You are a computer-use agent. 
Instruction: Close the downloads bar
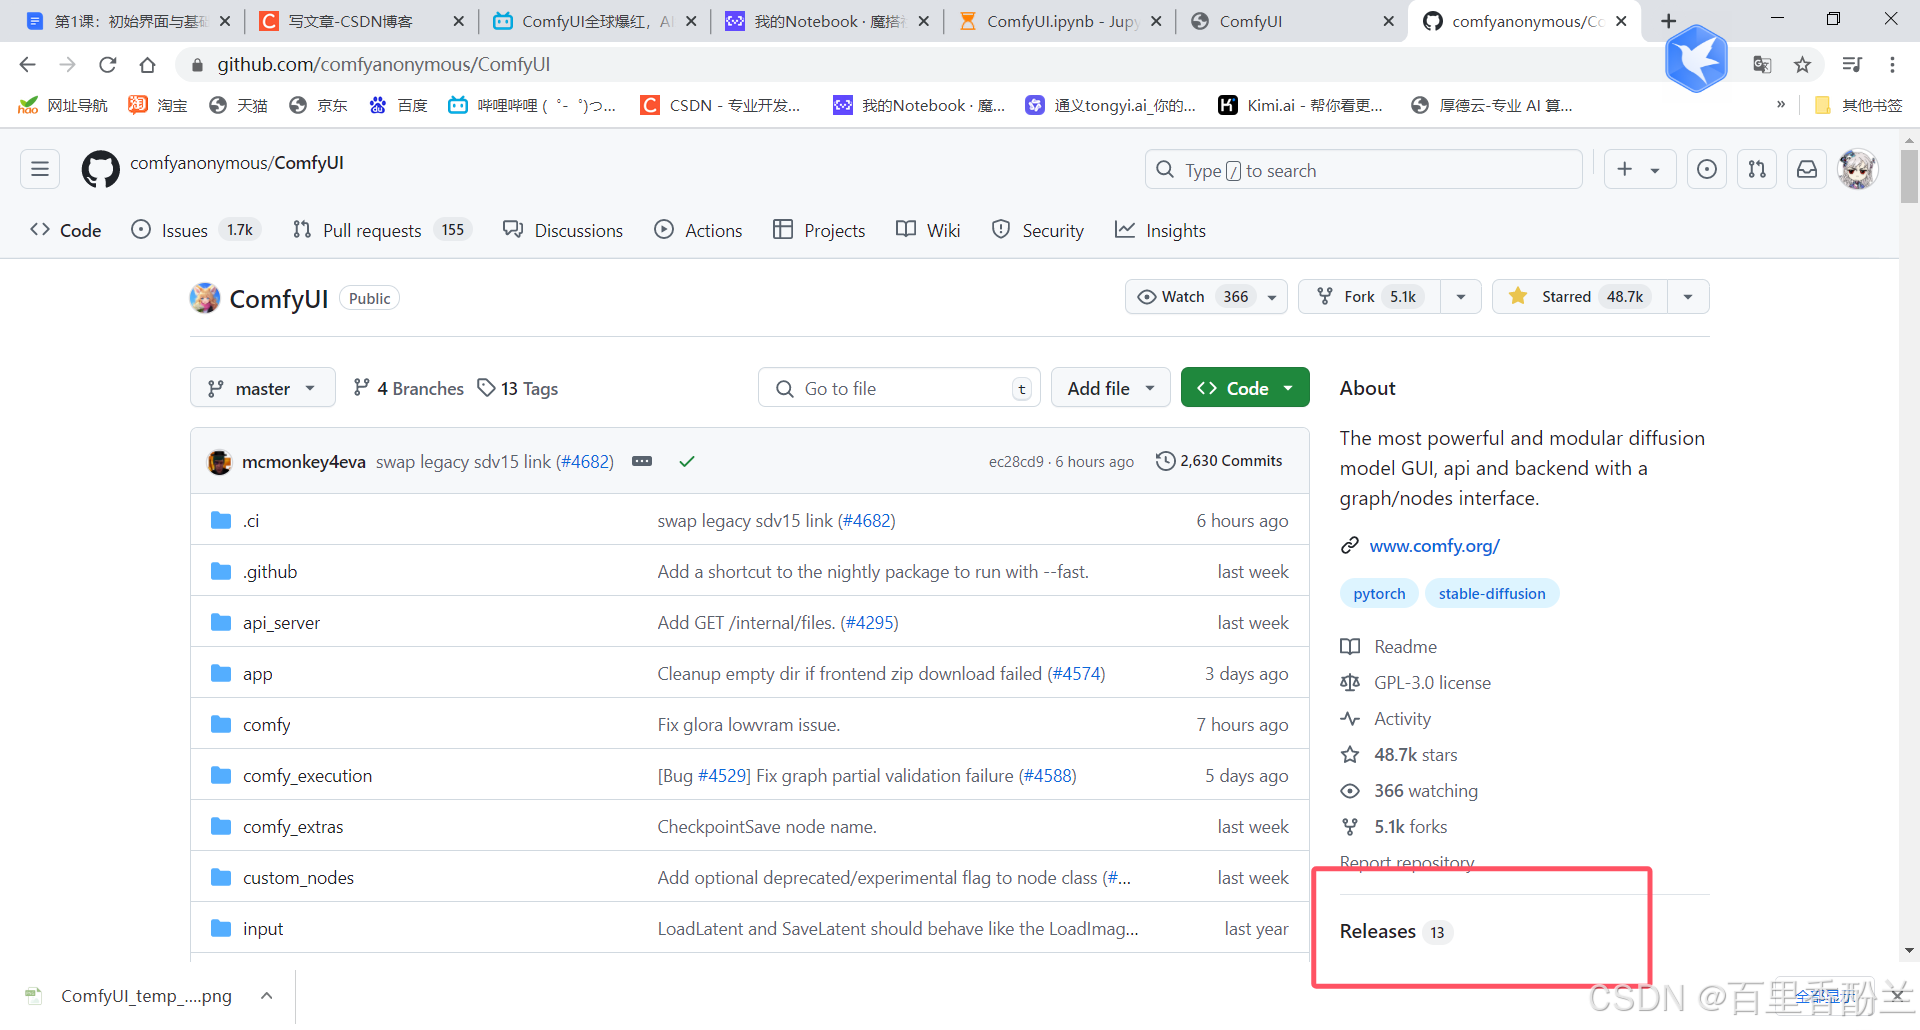point(1896,996)
